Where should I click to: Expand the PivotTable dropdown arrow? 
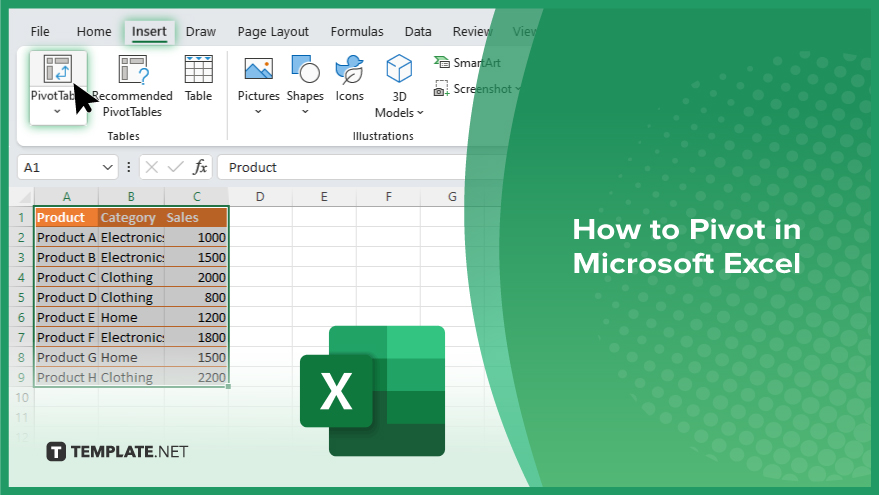[x=57, y=112]
